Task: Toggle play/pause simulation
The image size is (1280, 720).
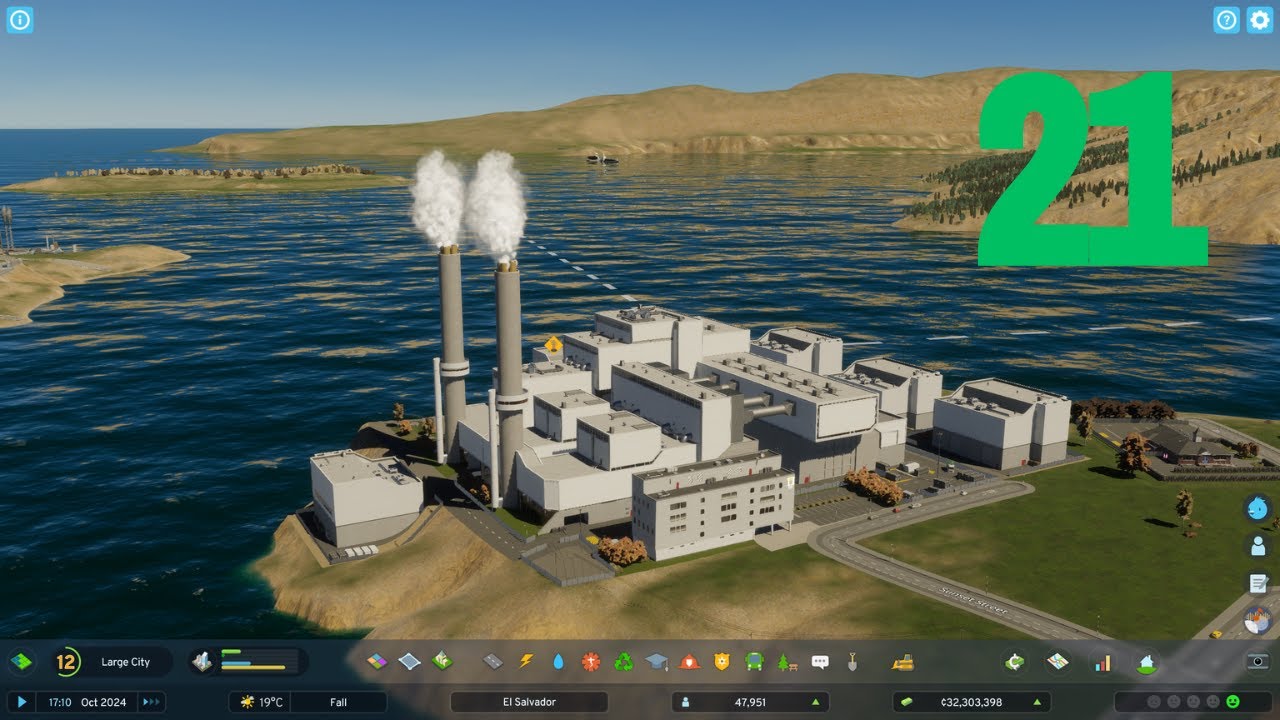Action: pyautogui.click(x=21, y=702)
